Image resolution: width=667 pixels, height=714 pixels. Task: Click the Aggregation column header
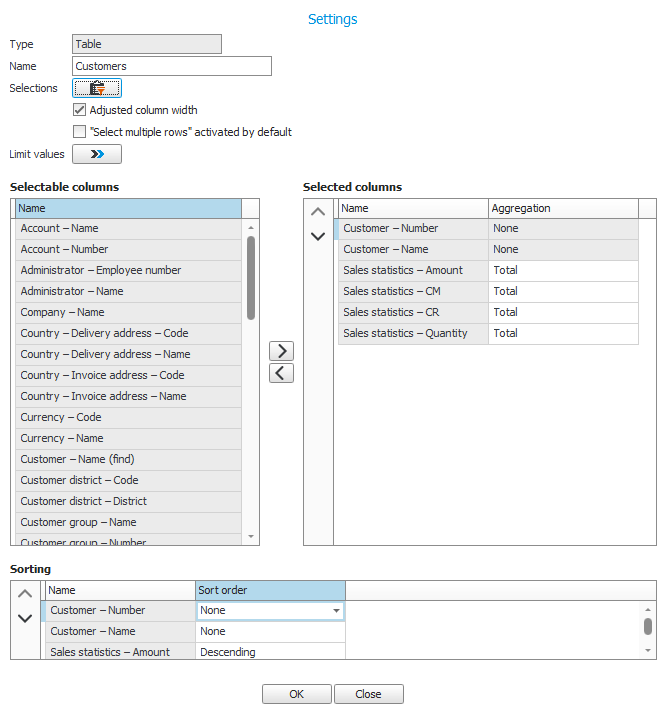pyautogui.click(x=562, y=208)
